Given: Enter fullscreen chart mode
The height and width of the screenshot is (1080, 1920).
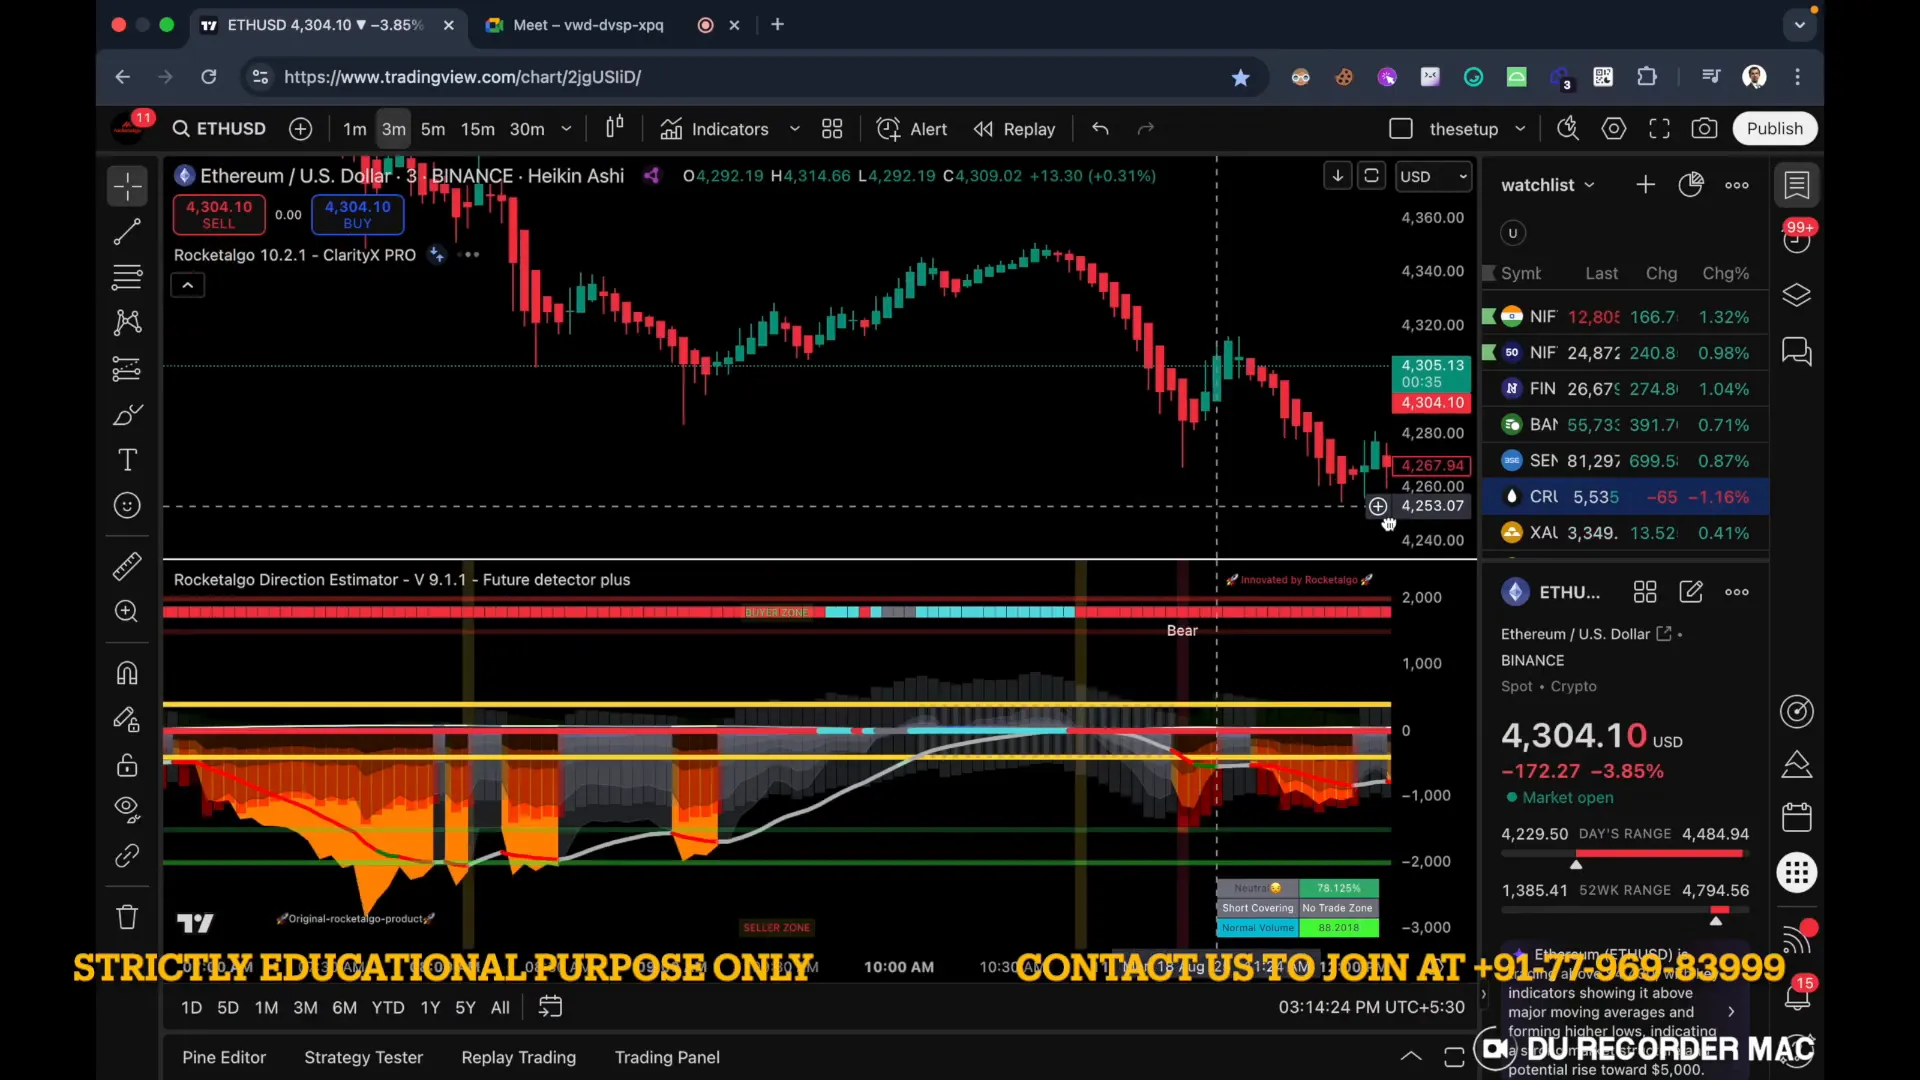Looking at the screenshot, I should (1660, 129).
